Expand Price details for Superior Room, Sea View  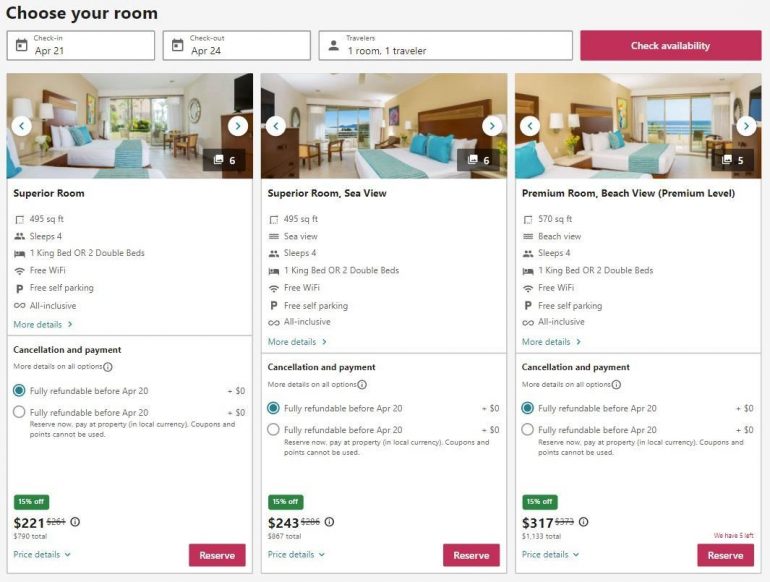(x=296, y=554)
